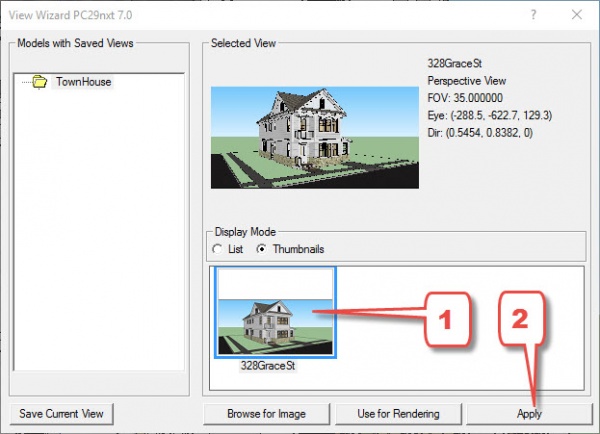600x434 pixels.
Task: Open Browse for Image
Action: 265,412
